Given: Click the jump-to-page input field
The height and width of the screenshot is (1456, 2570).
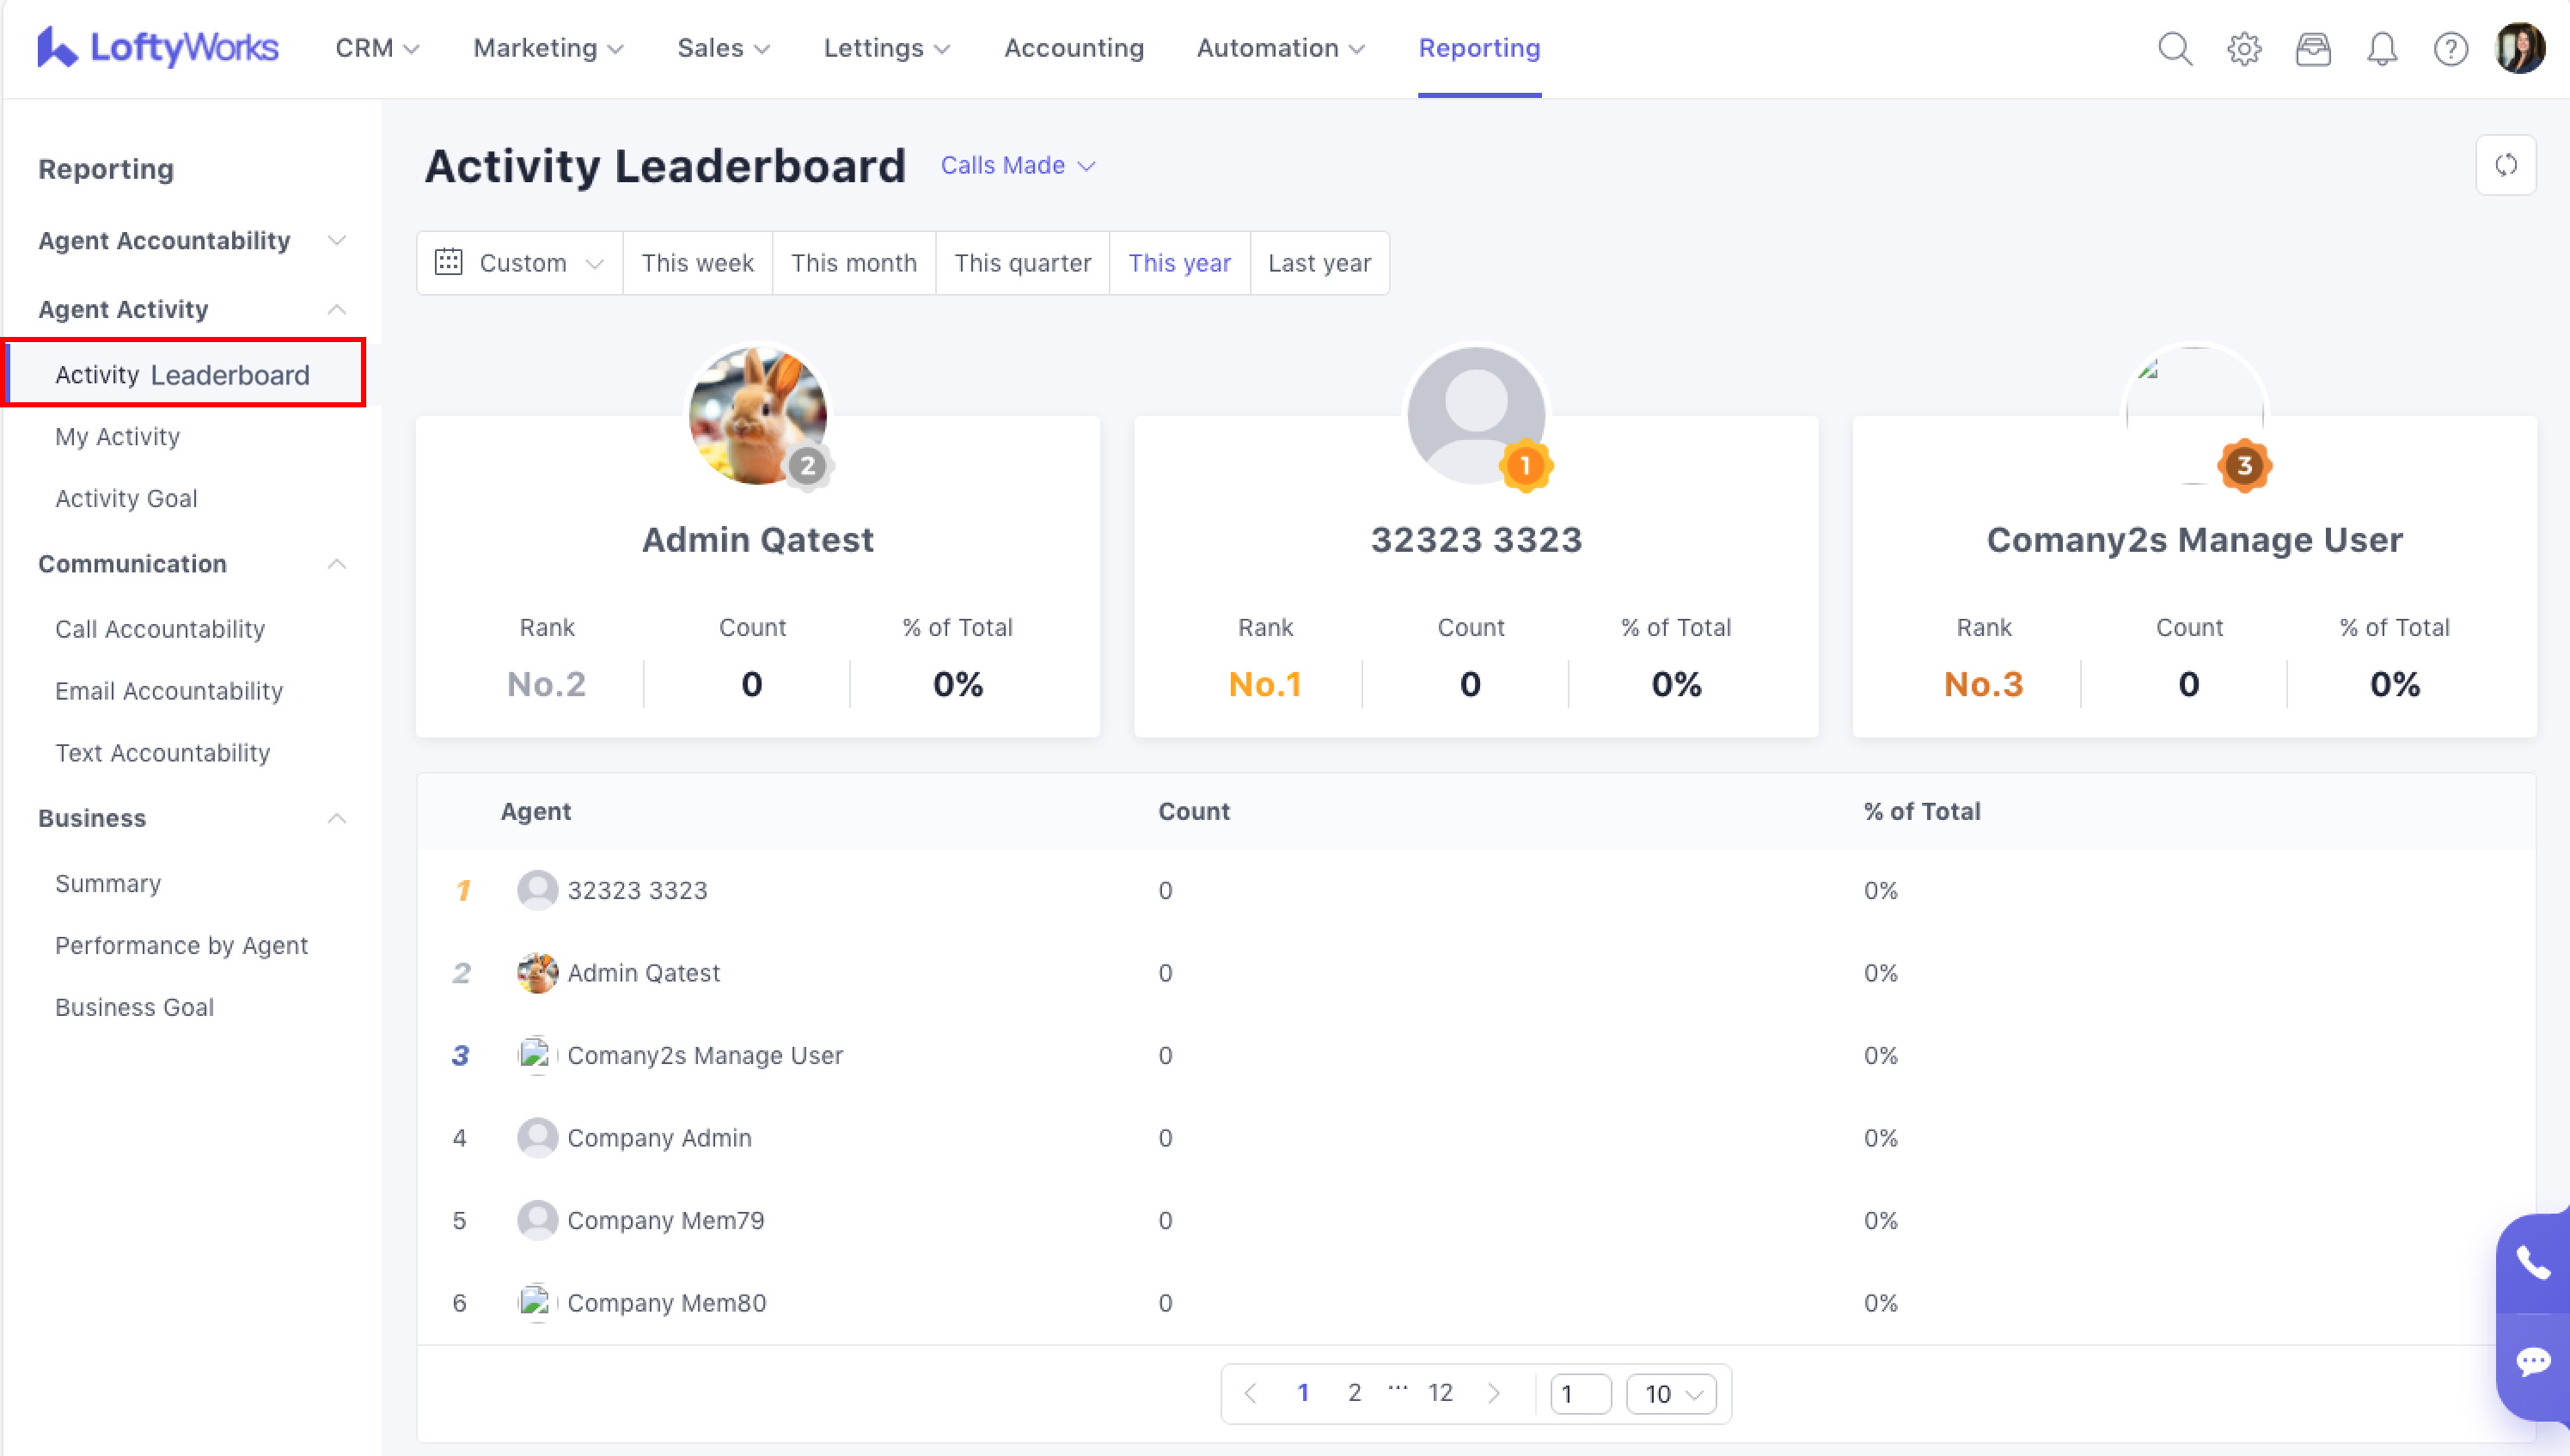Looking at the screenshot, I should coord(1580,1393).
